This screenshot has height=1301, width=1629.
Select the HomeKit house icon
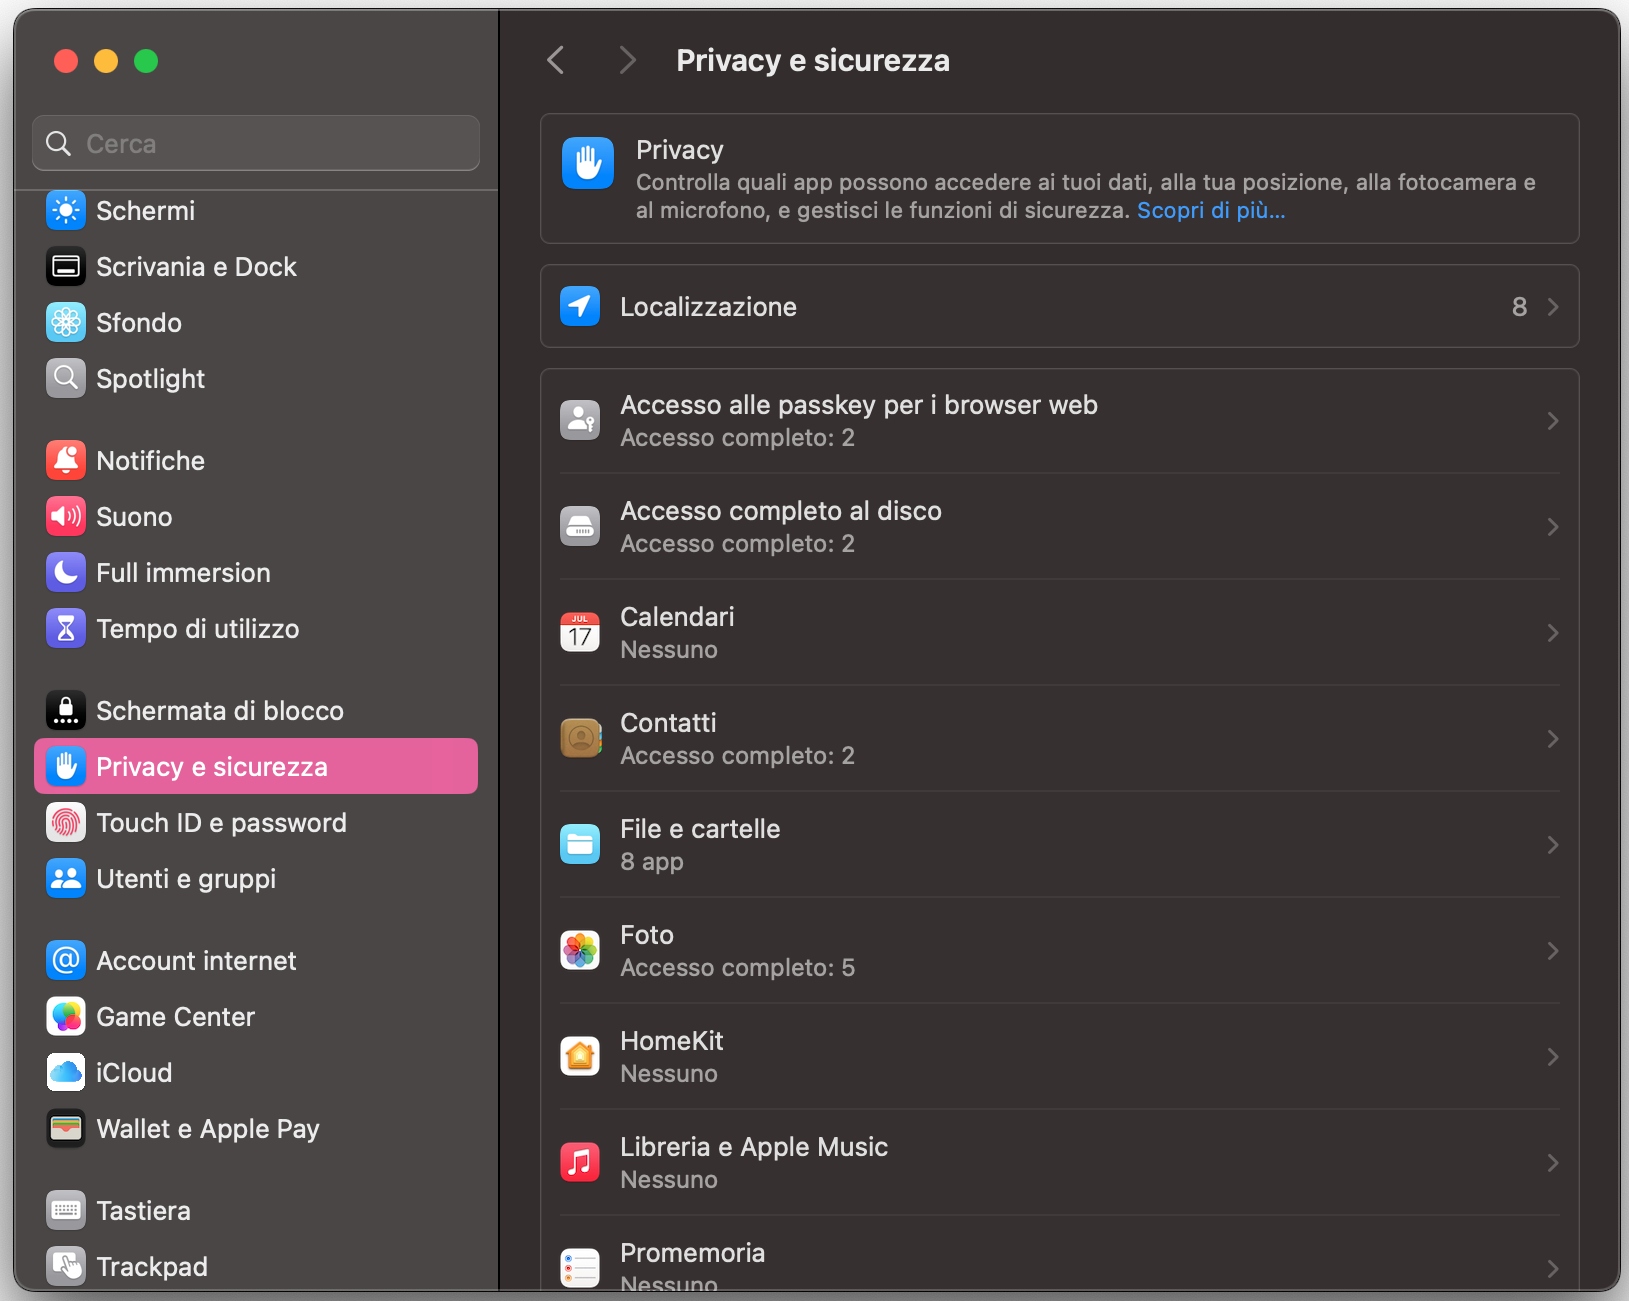[580, 1056]
